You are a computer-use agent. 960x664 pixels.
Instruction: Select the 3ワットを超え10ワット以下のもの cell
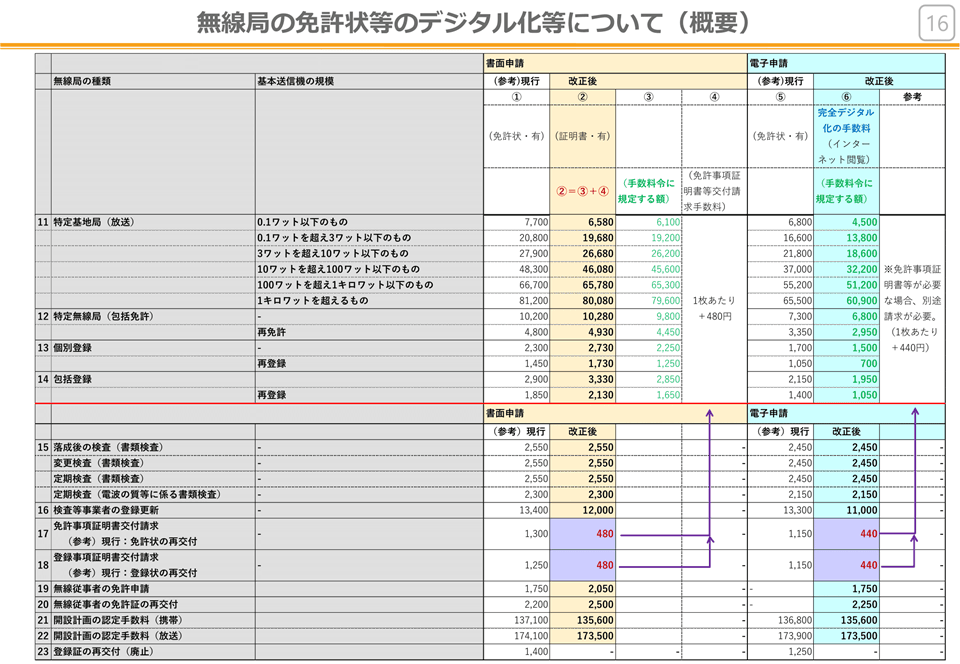tap(333, 253)
